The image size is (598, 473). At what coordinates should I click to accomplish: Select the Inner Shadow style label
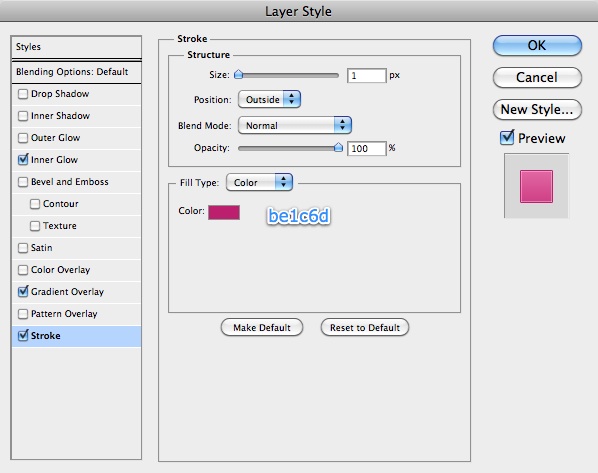click(x=60, y=116)
